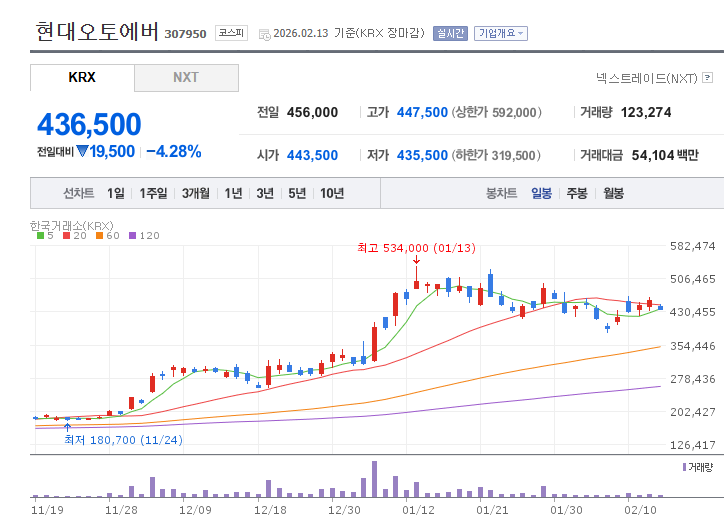Click the 한국거래소(KRX) chart caption
Image resolution: width=724 pixels, height=526 pixels.
coord(72,225)
